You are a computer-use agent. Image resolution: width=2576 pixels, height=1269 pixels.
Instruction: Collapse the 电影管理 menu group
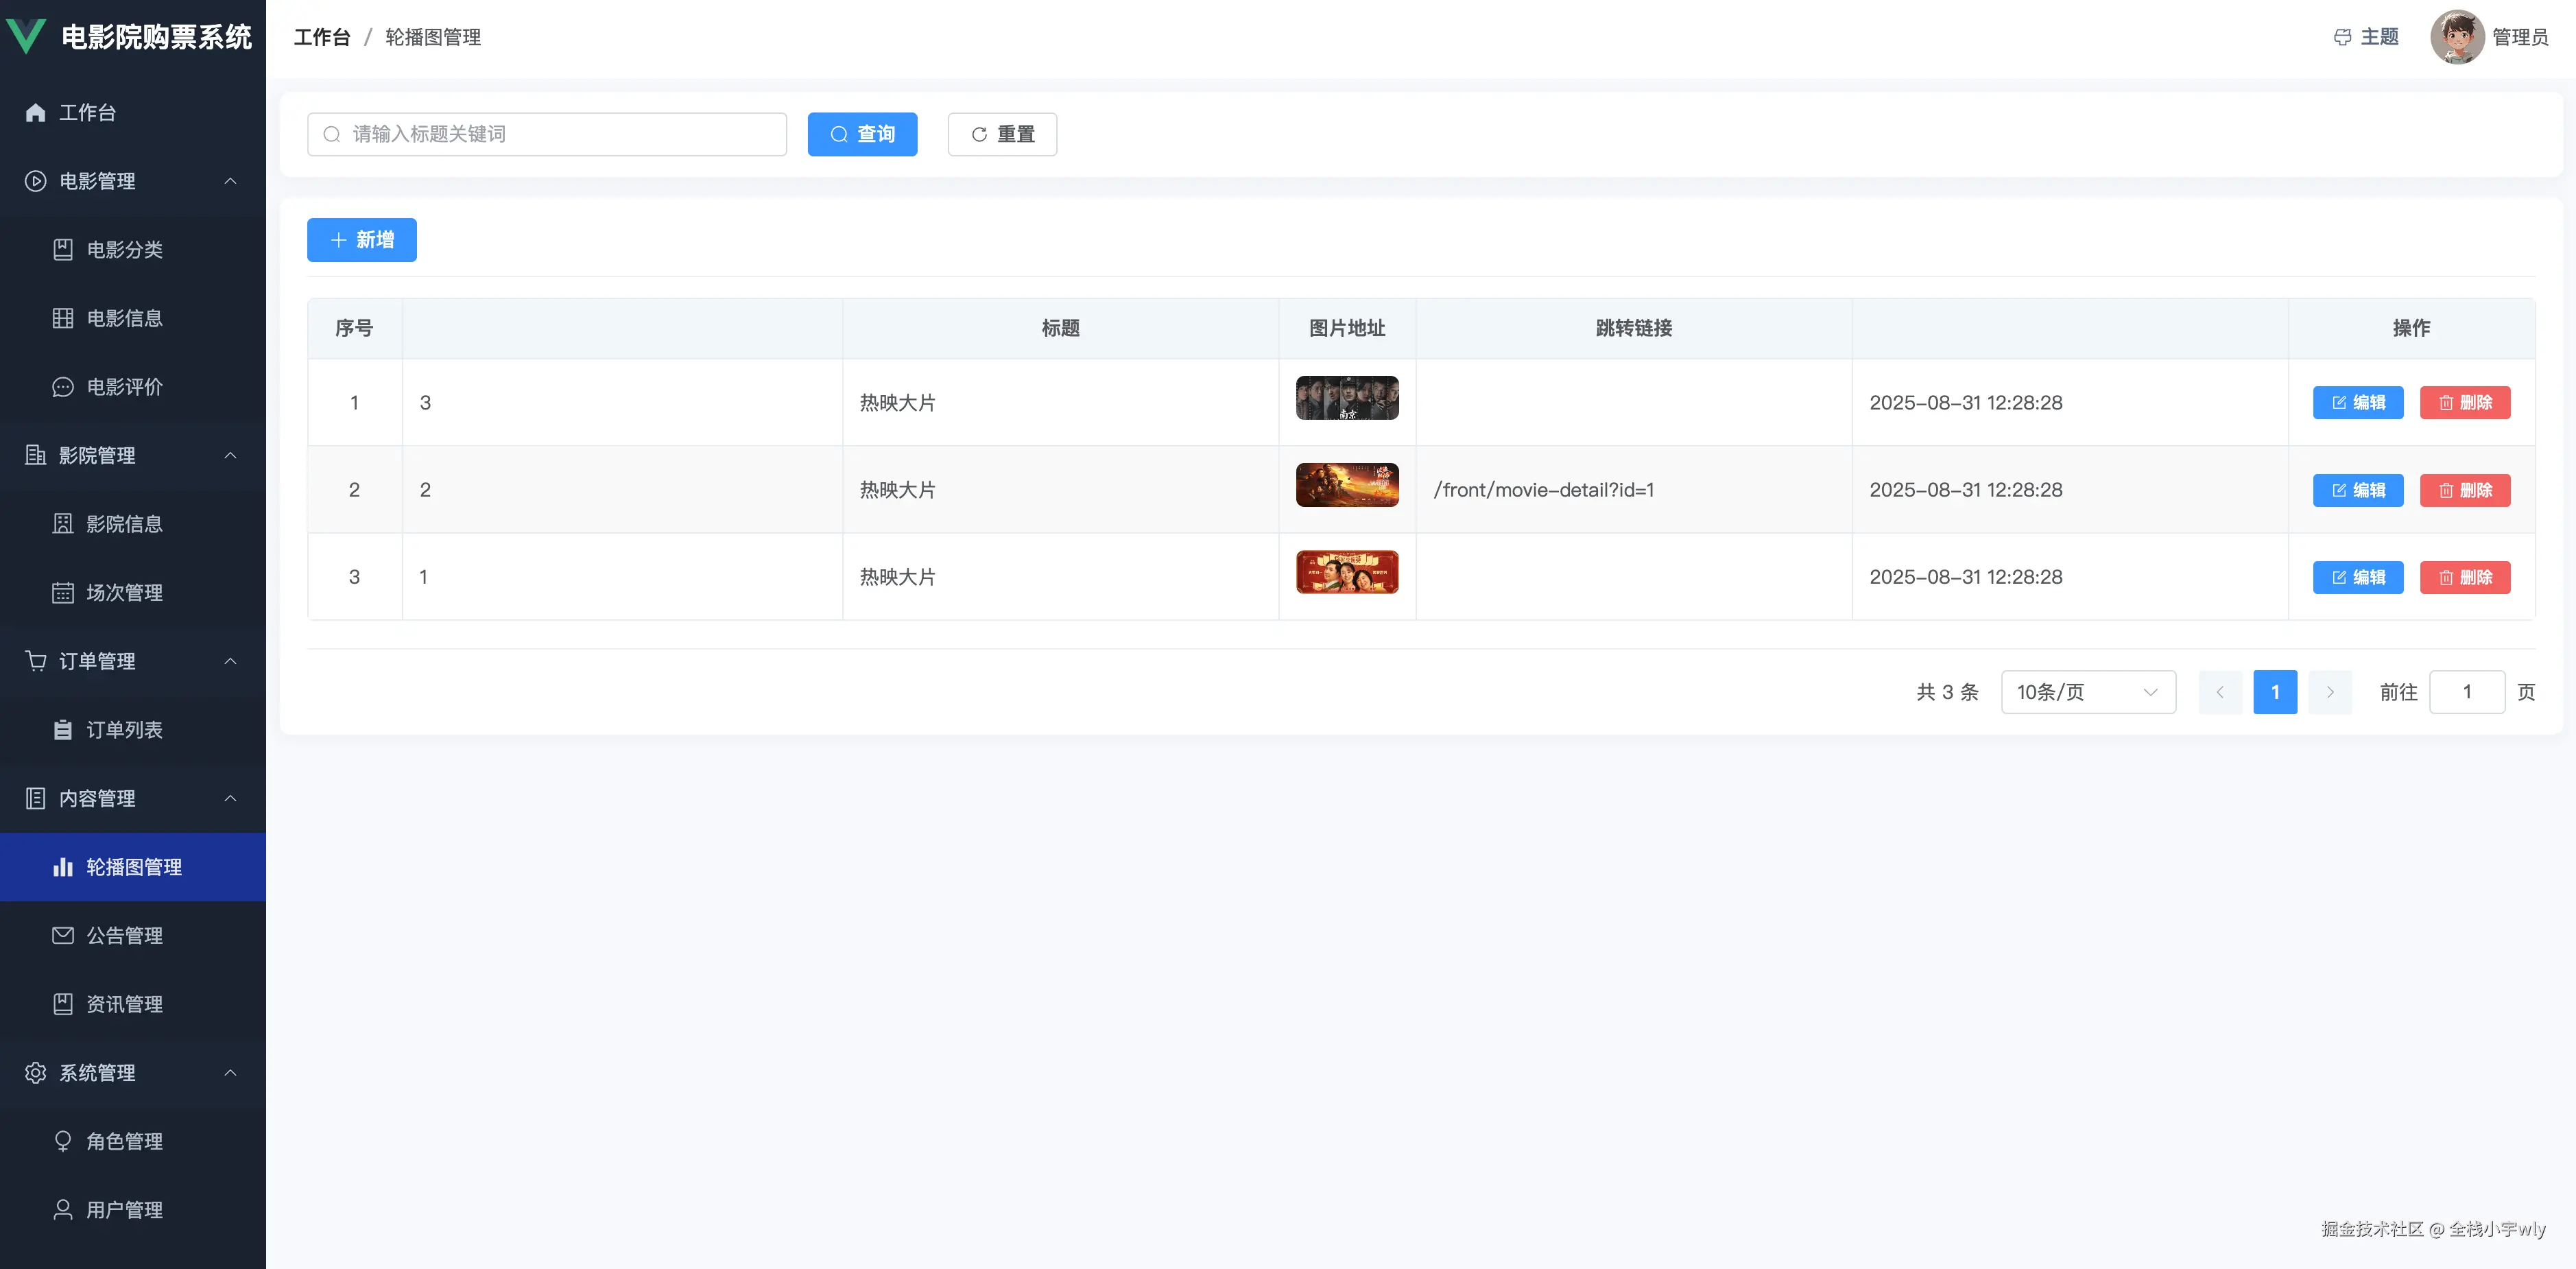click(133, 181)
